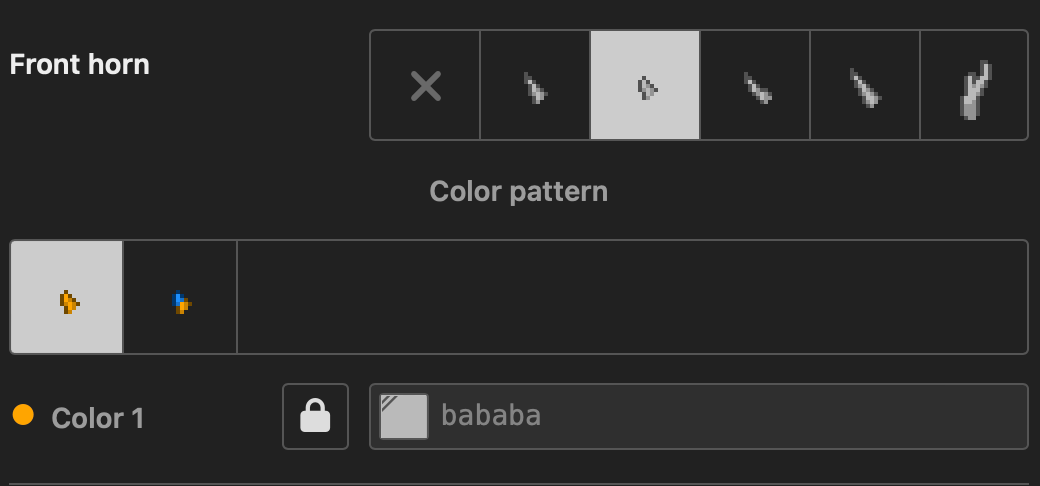
Task: Toggle the lock icon for Color 1
Action: (x=315, y=416)
